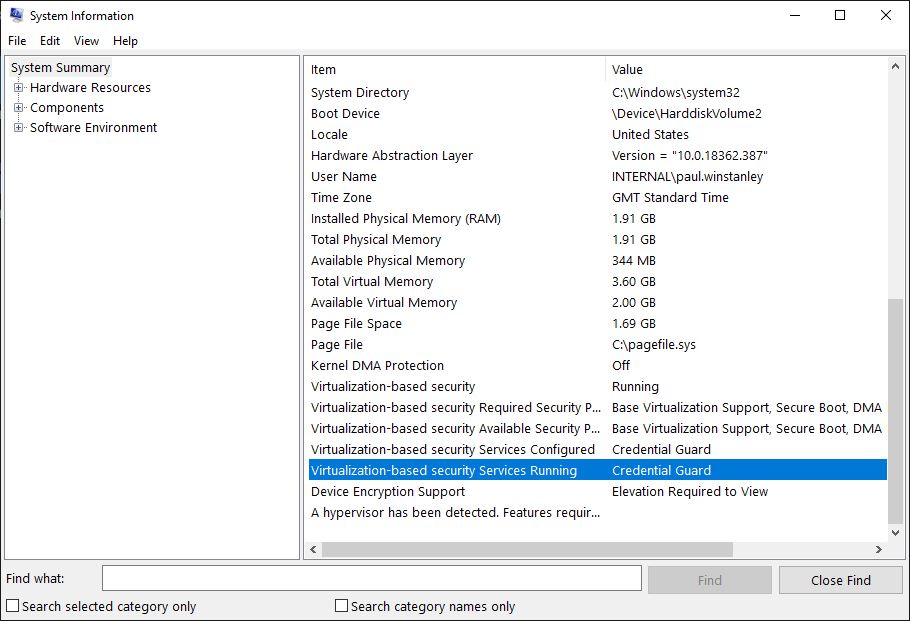Image resolution: width=910 pixels, height=621 pixels.
Task: Open the Help menu
Action: (125, 40)
